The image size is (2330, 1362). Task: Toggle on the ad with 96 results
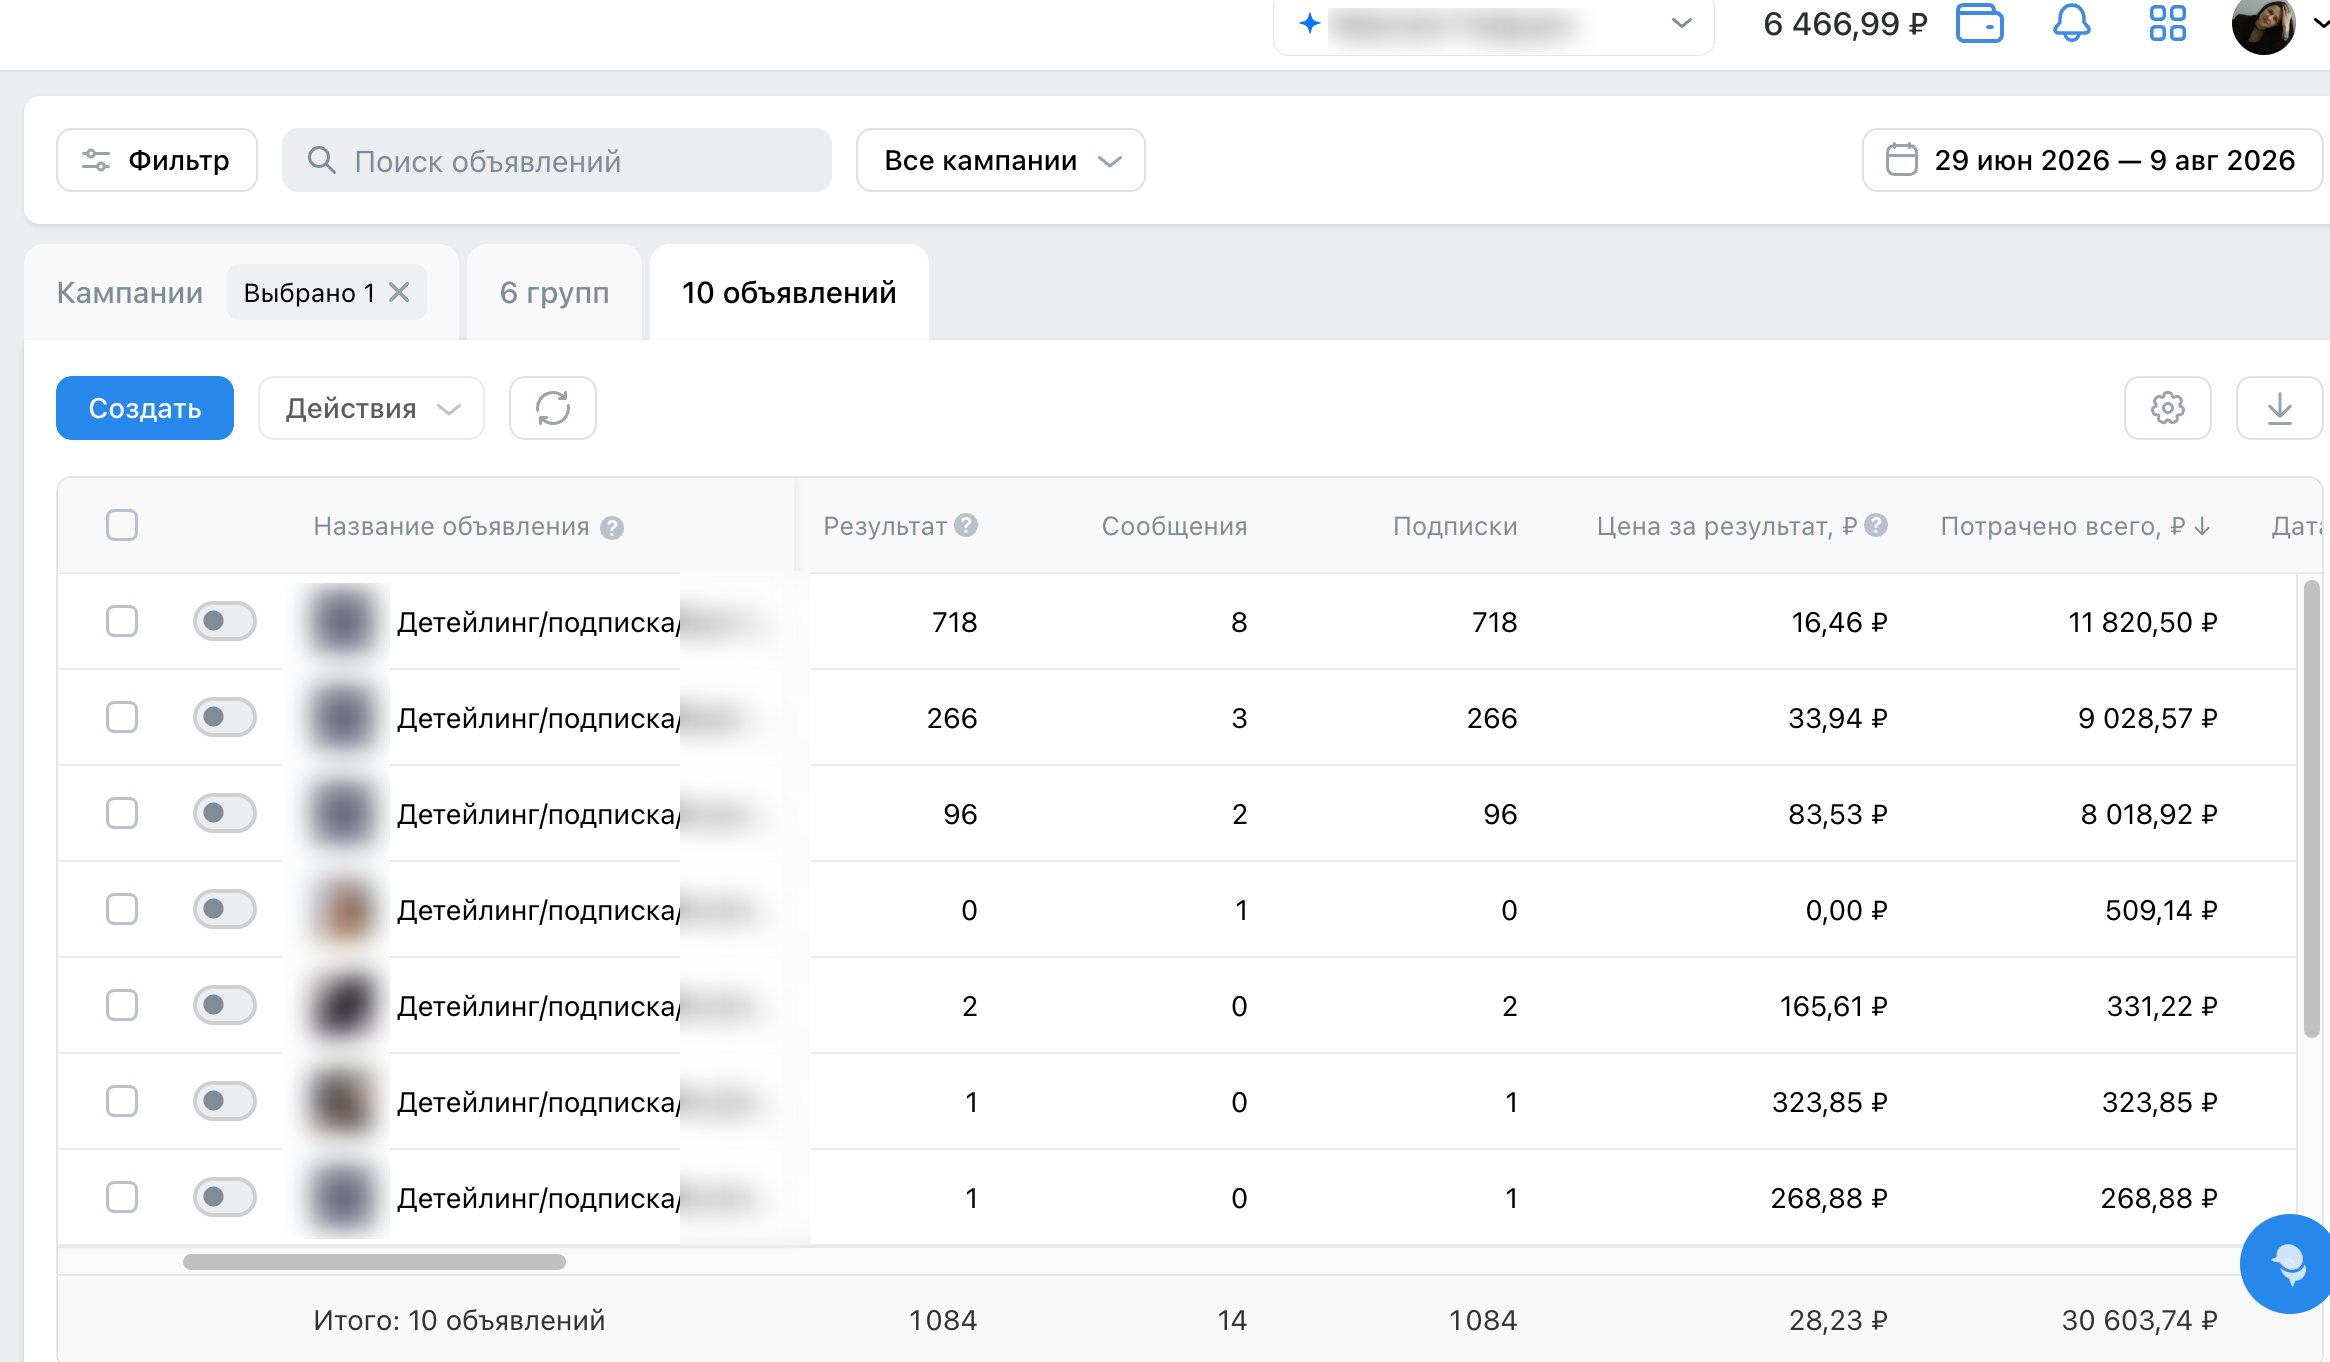point(225,813)
